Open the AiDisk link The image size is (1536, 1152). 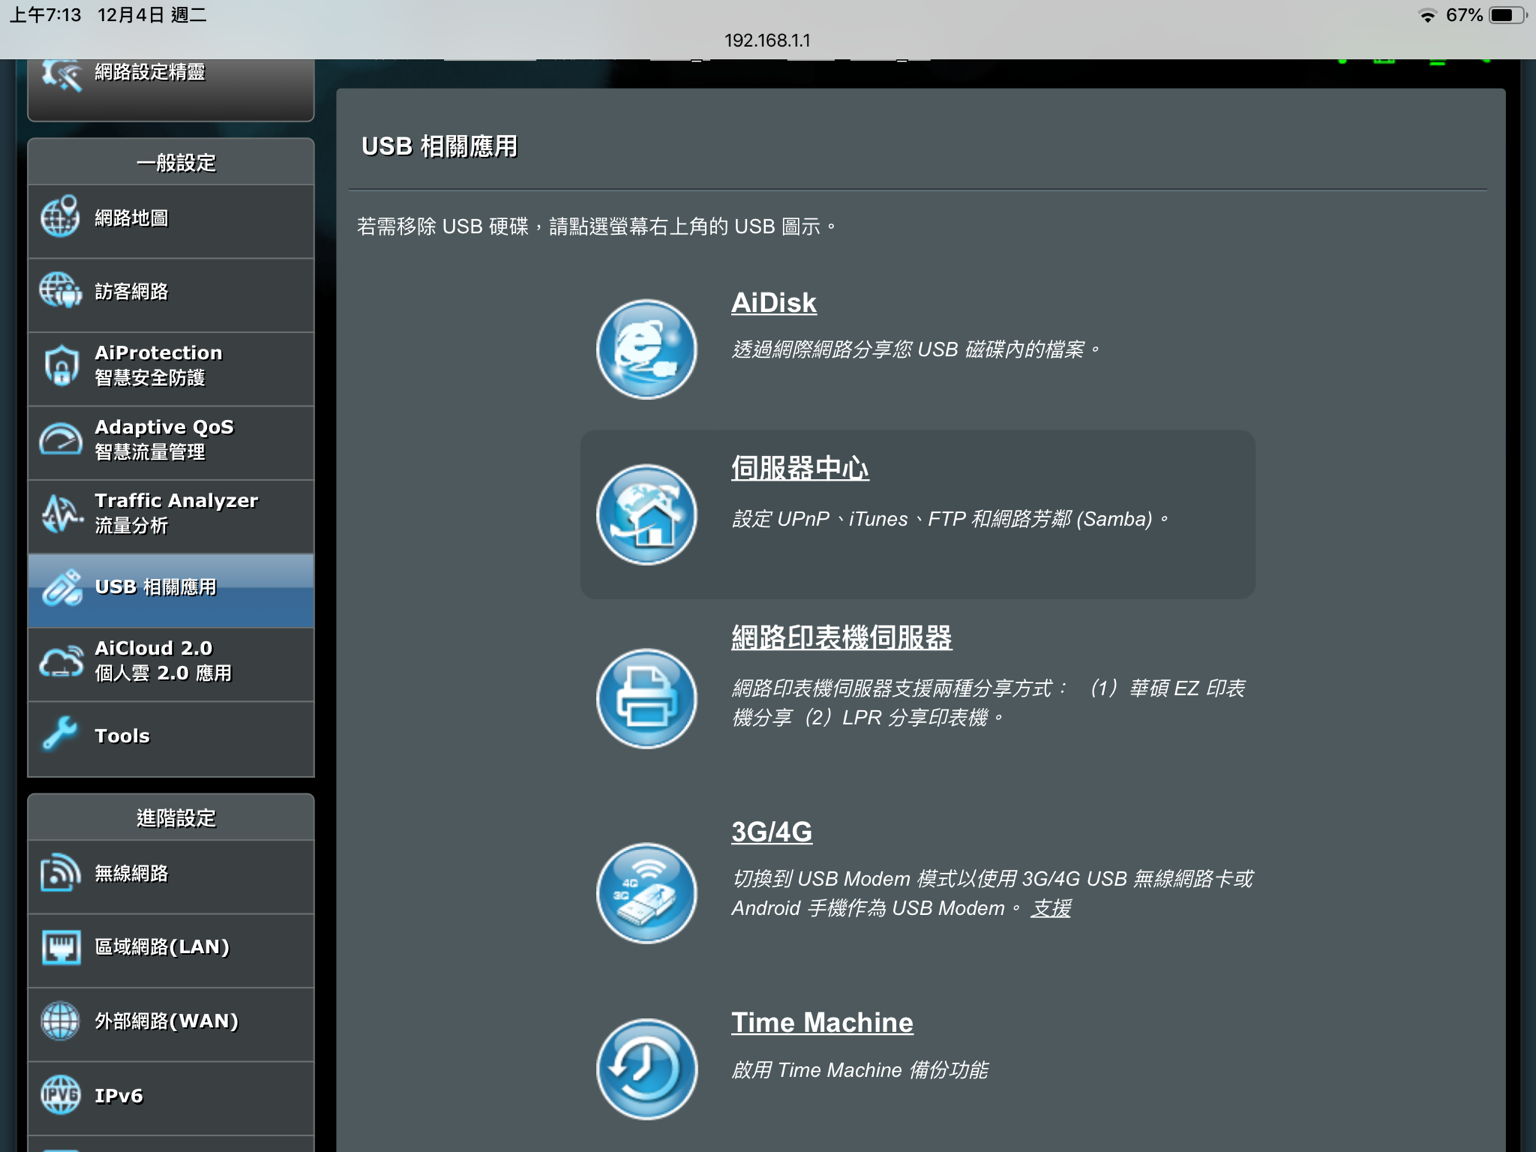tap(773, 303)
